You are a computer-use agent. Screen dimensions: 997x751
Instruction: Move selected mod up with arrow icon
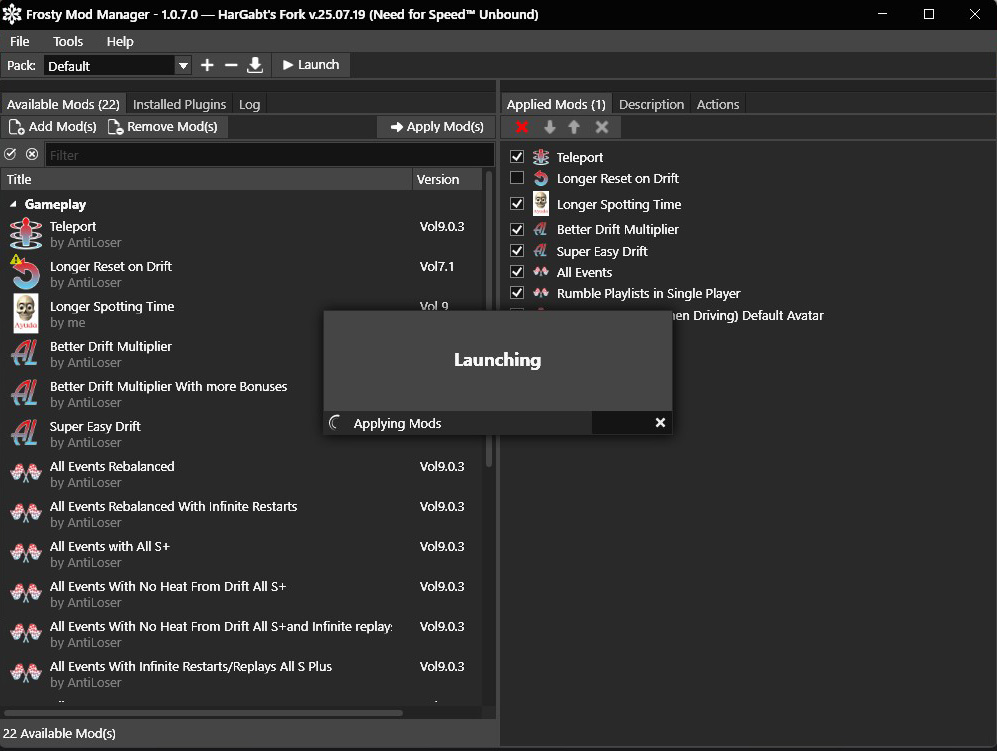(x=574, y=127)
